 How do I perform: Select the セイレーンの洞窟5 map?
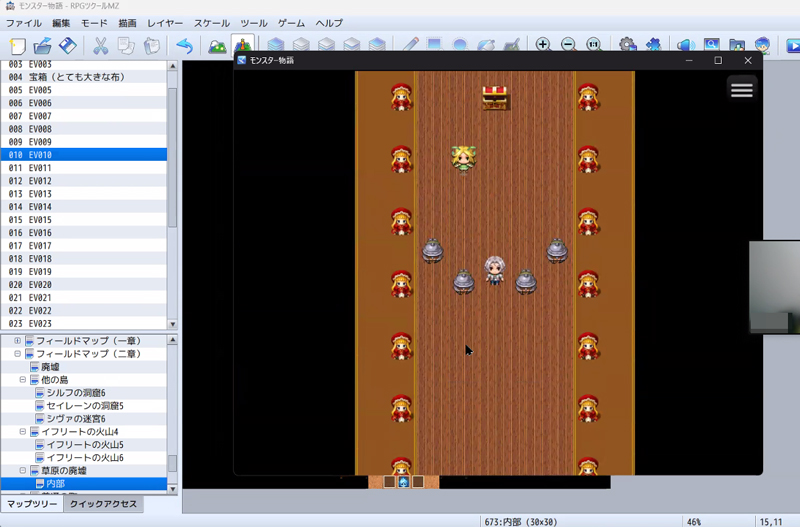[x=85, y=406]
